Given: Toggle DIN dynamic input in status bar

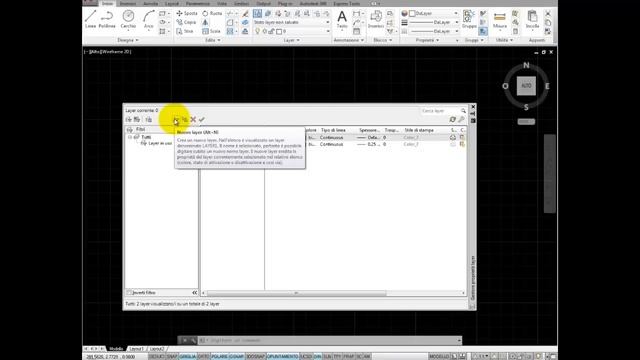Looking at the screenshot, I should pyautogui.click(x=317, y=357).
